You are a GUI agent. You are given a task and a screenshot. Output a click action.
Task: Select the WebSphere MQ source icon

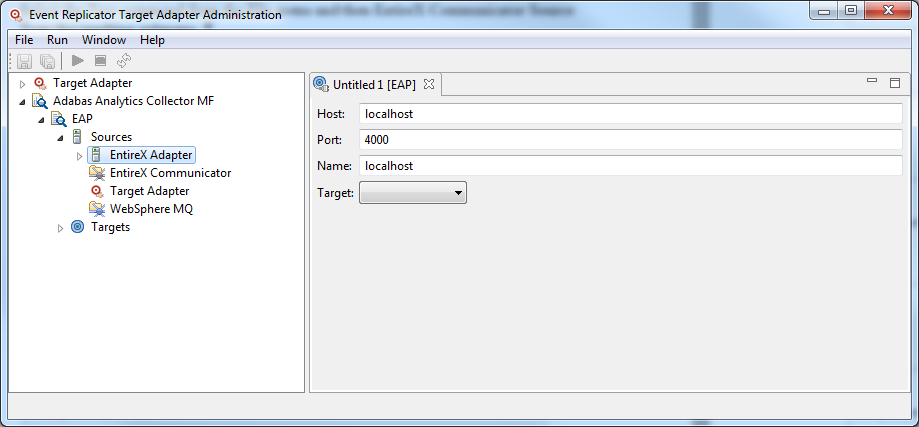coord(97,209)
